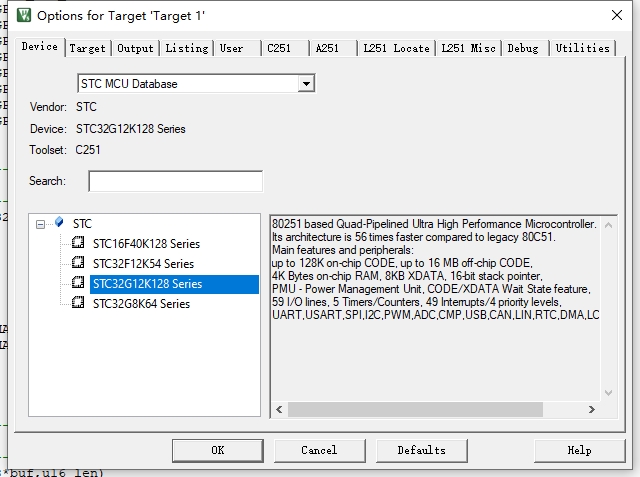The height and width of the screenshot is (477, 640).
Task: Click the STC vendor diamond icon
Action: coord(59,222)
